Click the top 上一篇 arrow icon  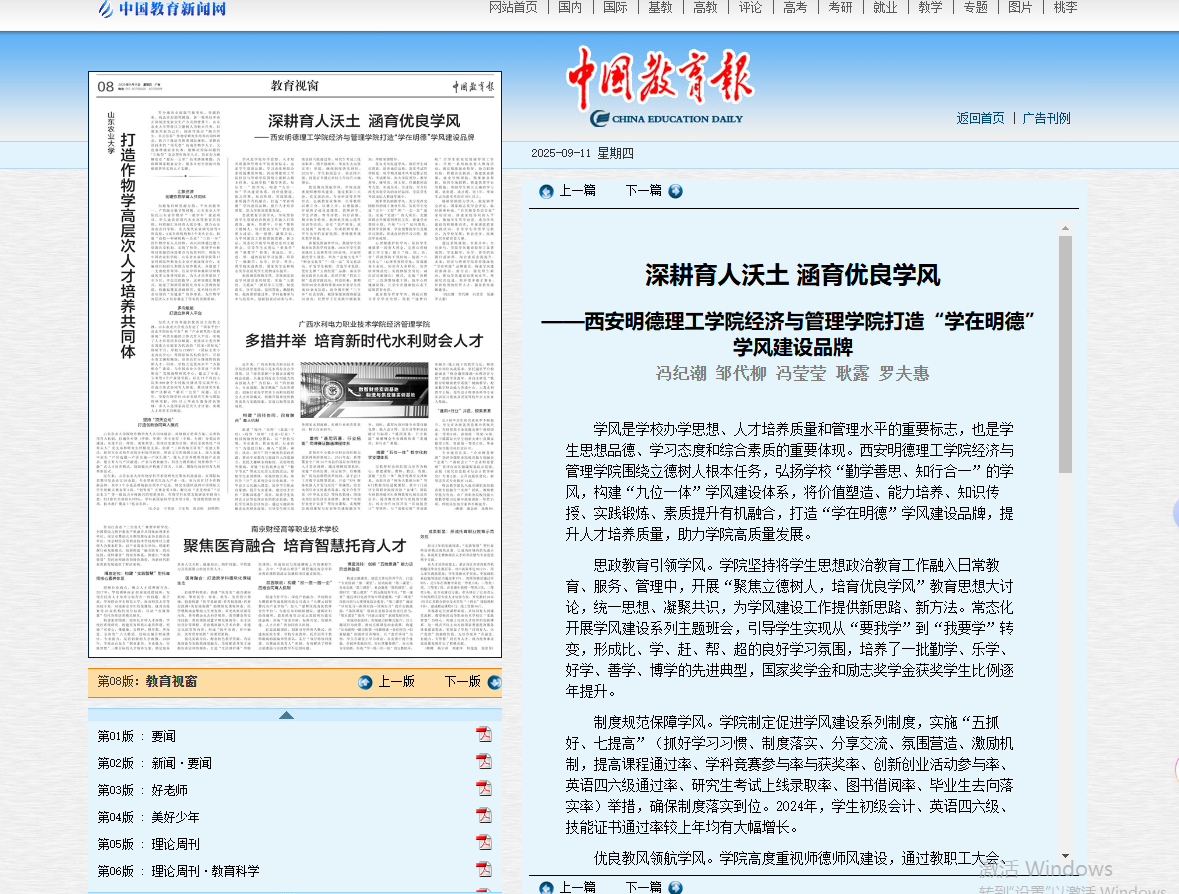(546, 191)
